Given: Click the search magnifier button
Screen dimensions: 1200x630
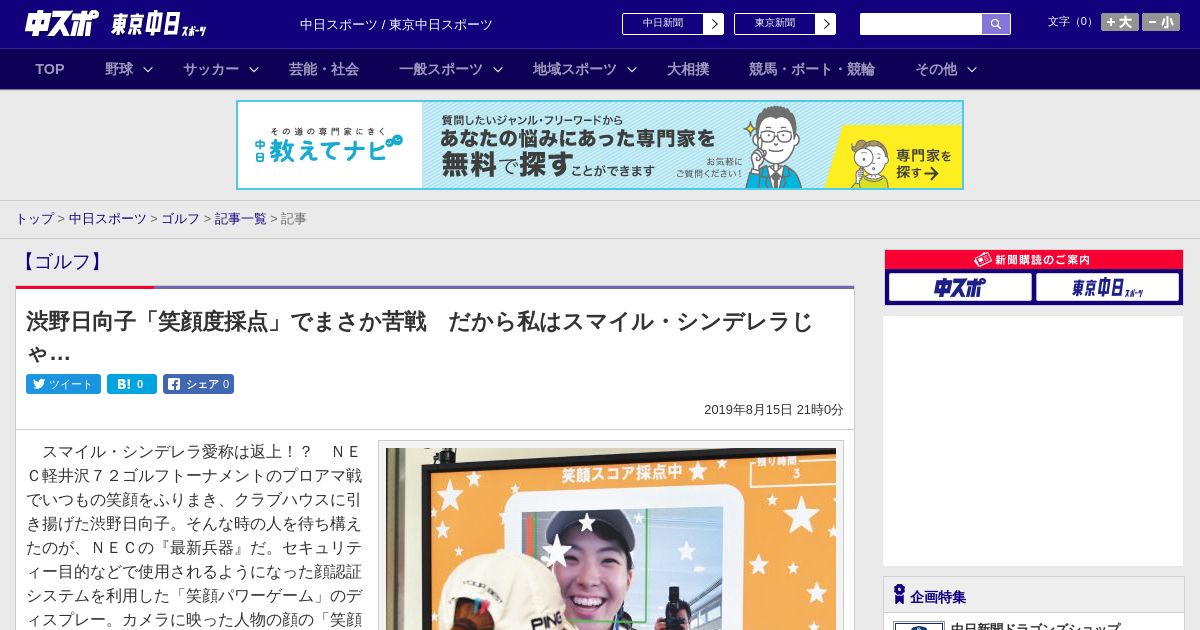Looking at the screenshot, I should coord(996,24).
